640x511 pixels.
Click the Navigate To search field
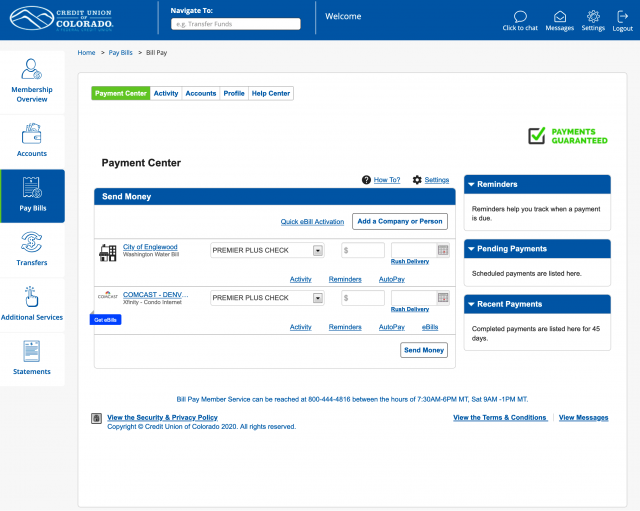(235, 23)
